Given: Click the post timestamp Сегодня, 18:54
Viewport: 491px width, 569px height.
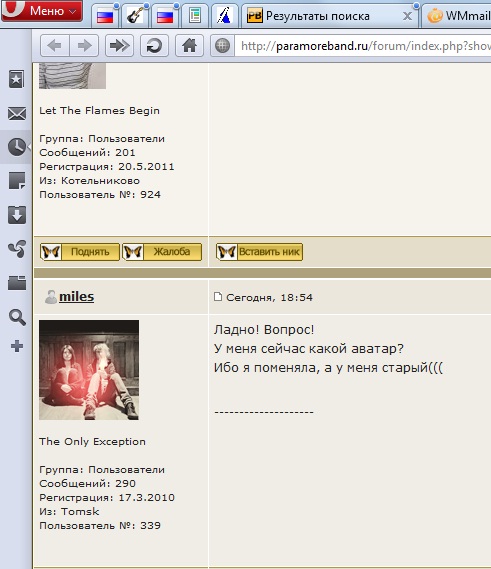Looking at the screenshot, I should coord(269,298).
